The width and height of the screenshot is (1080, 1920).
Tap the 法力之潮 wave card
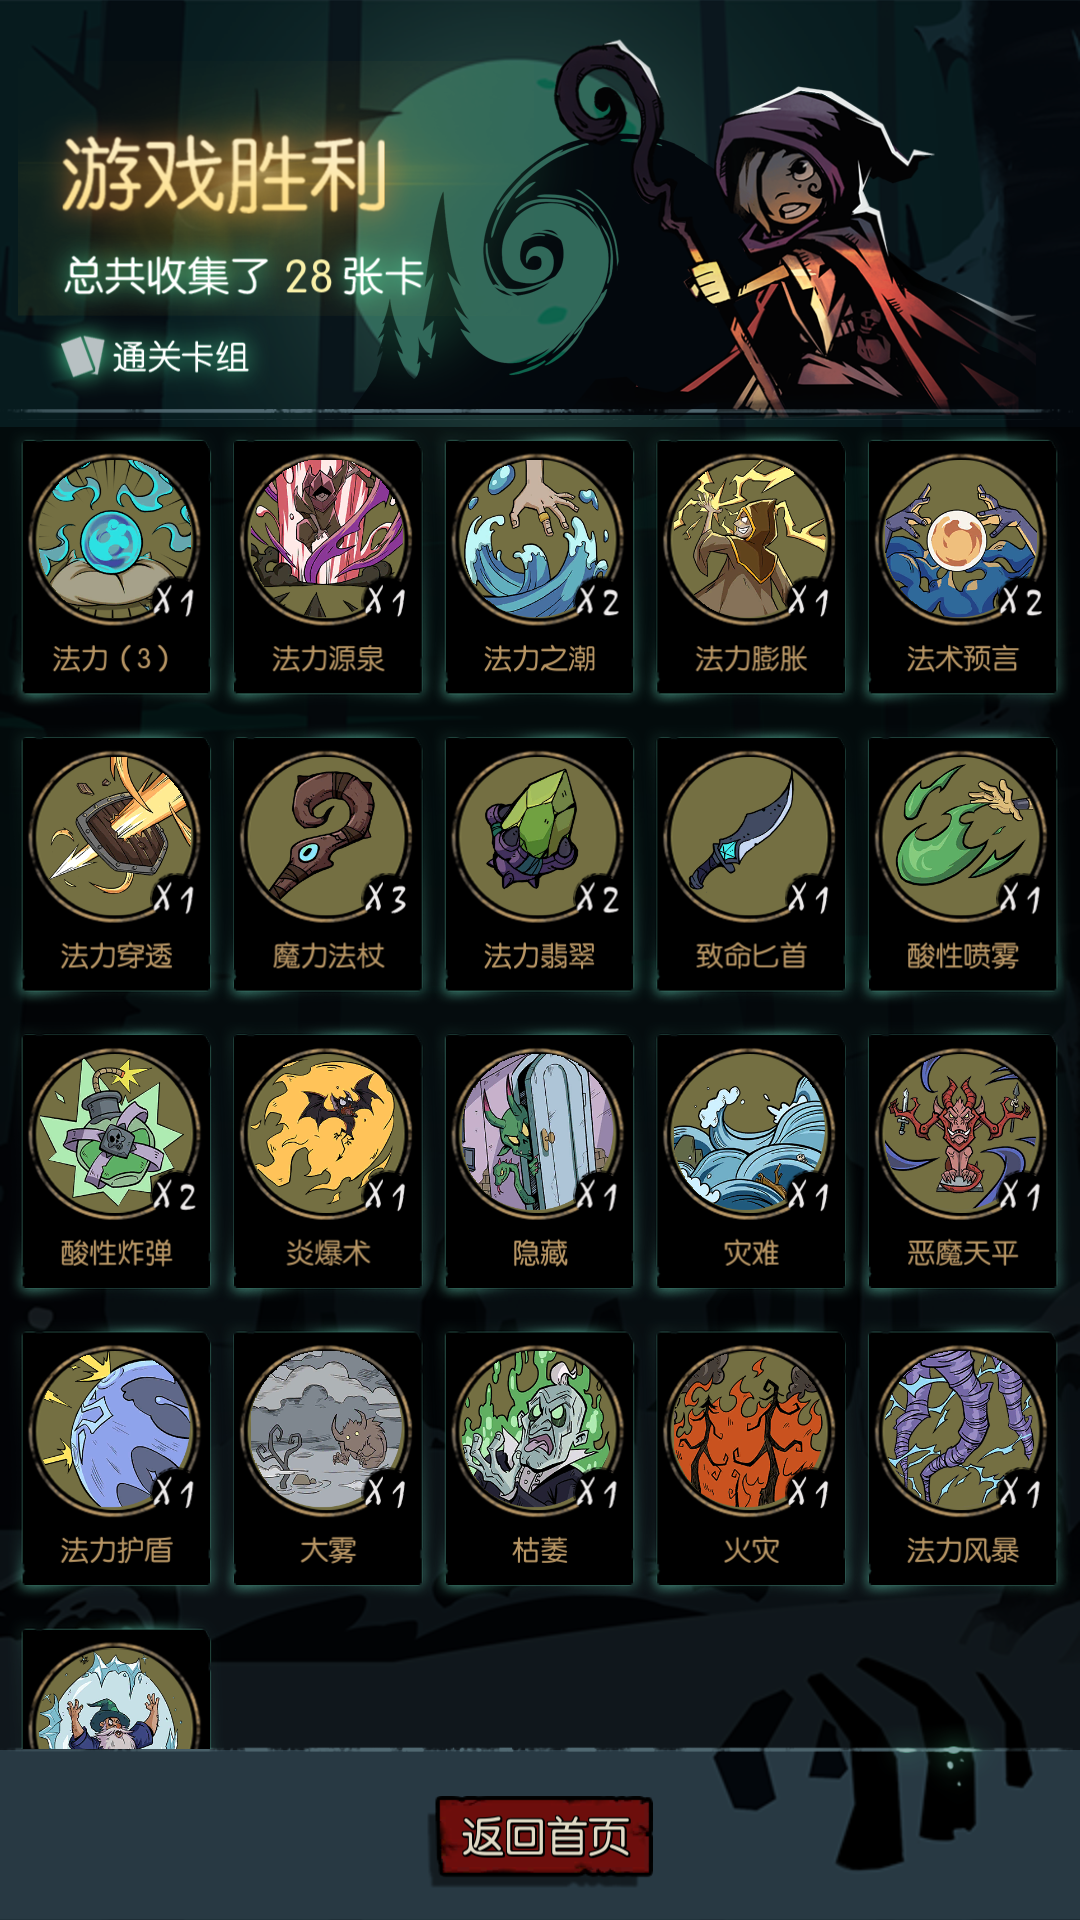click(x=539, y=567)
